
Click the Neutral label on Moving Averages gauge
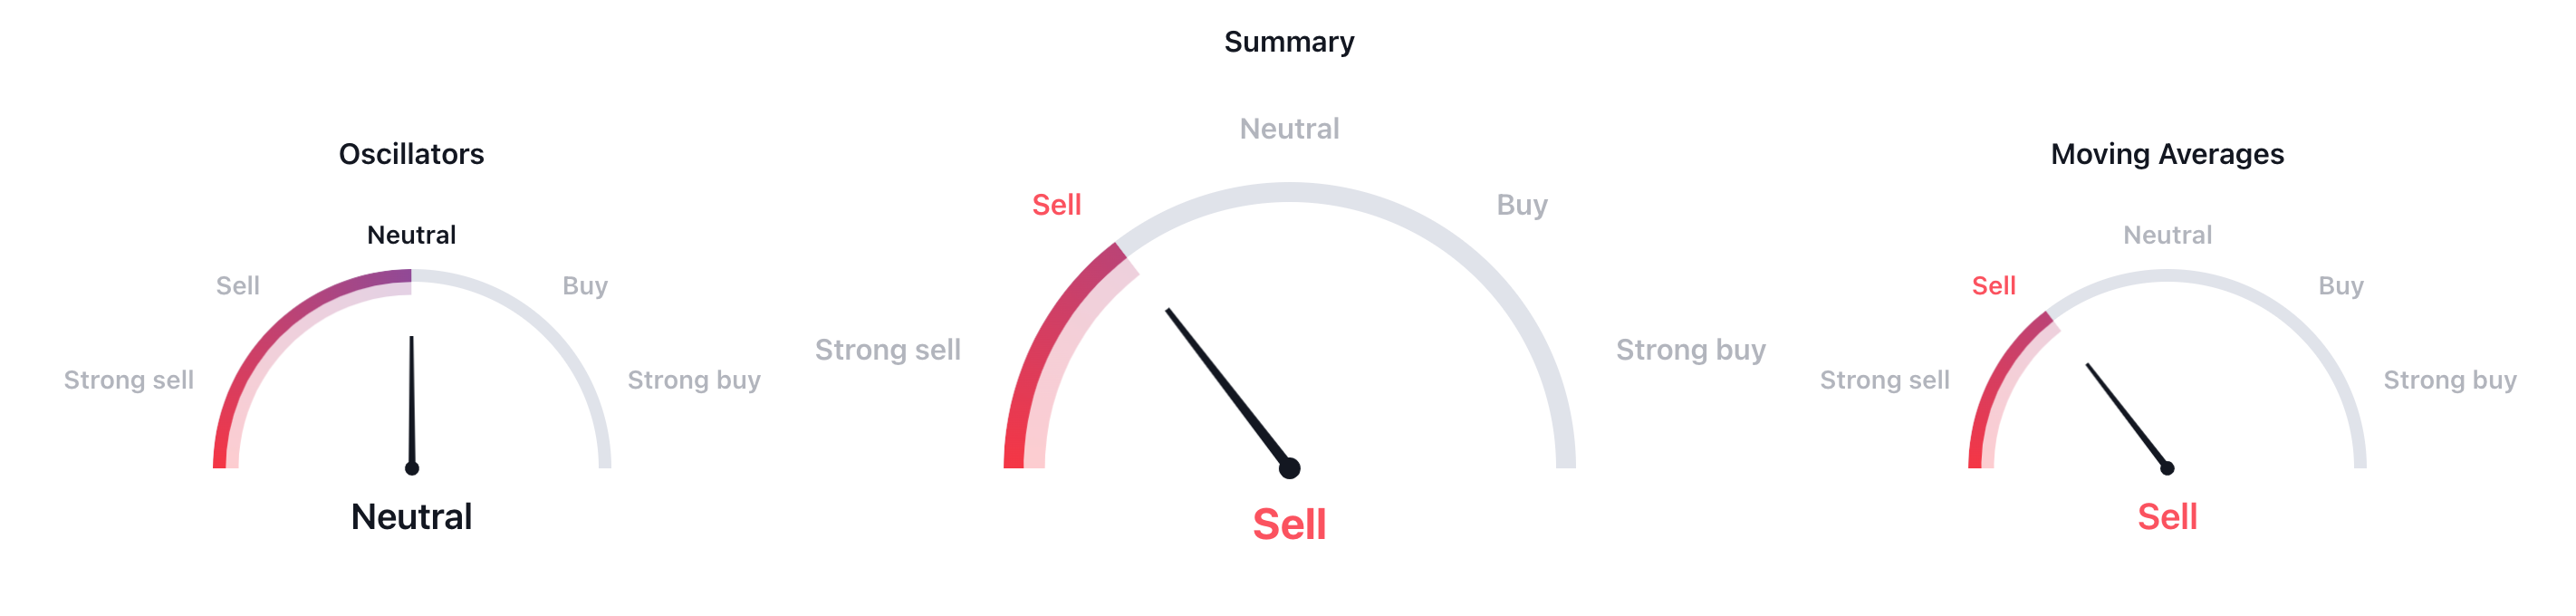pos(2167,235)
